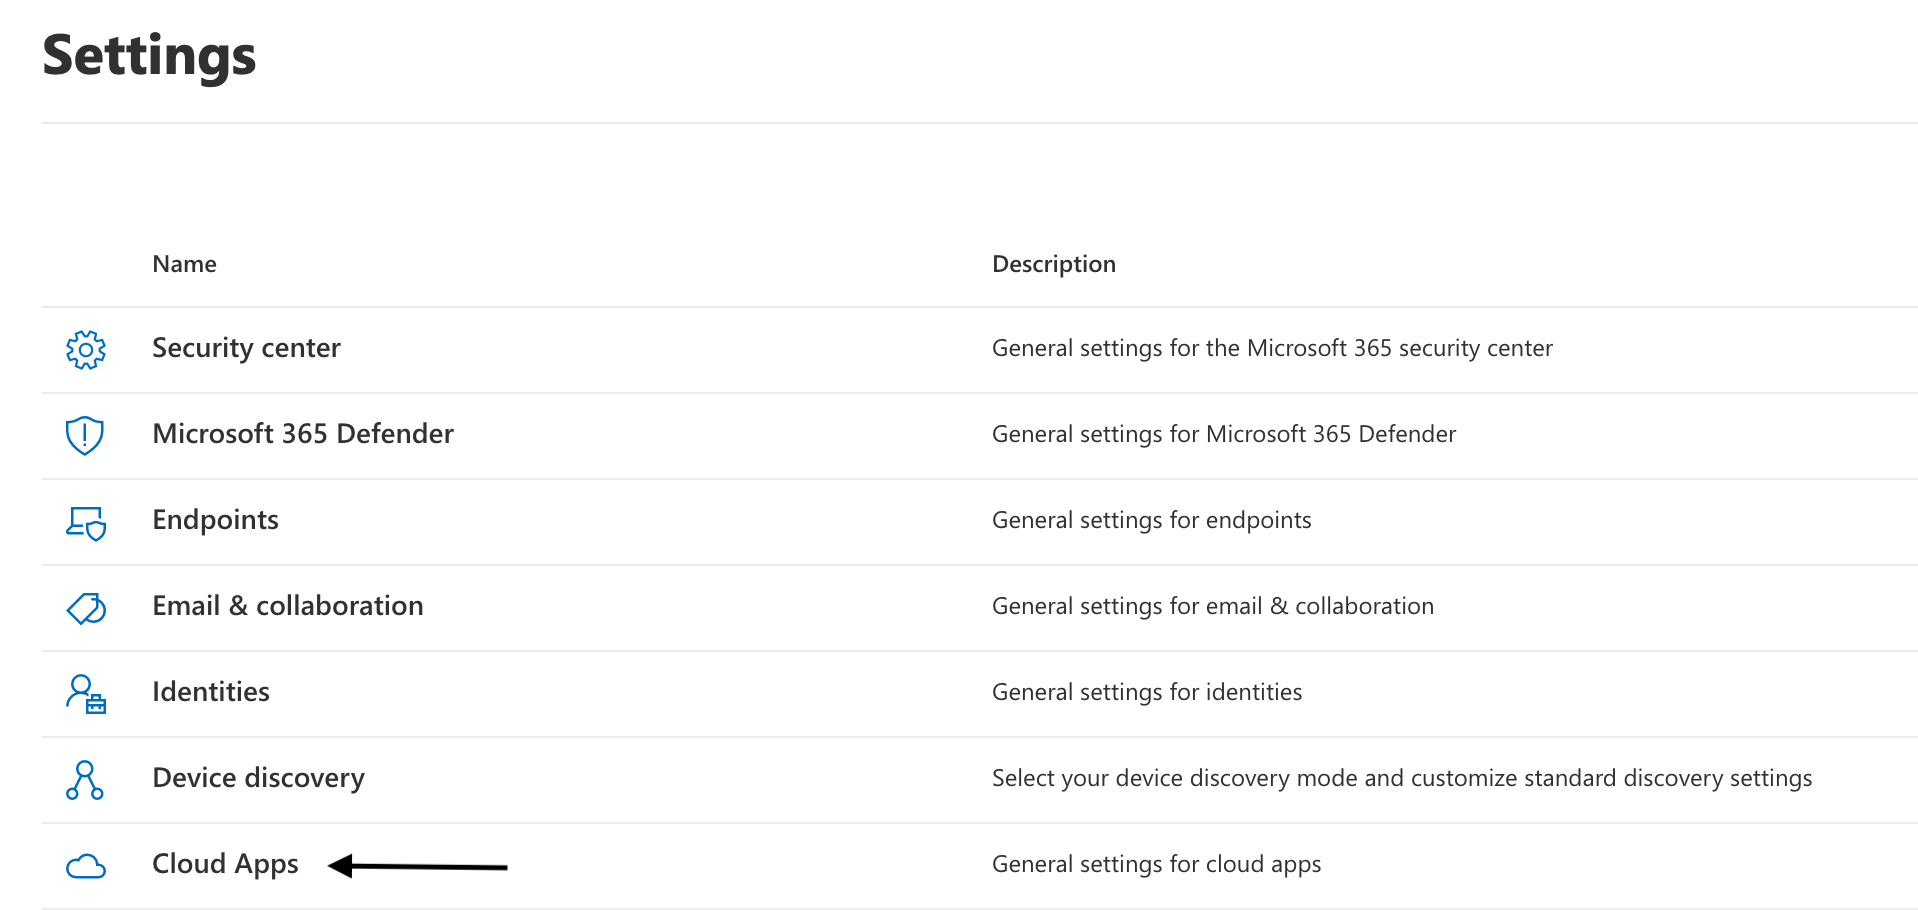This screenshot has width=1918, height=910.
Task: Select the Cloud Apps description text
Action: [x=1156, y=864]
